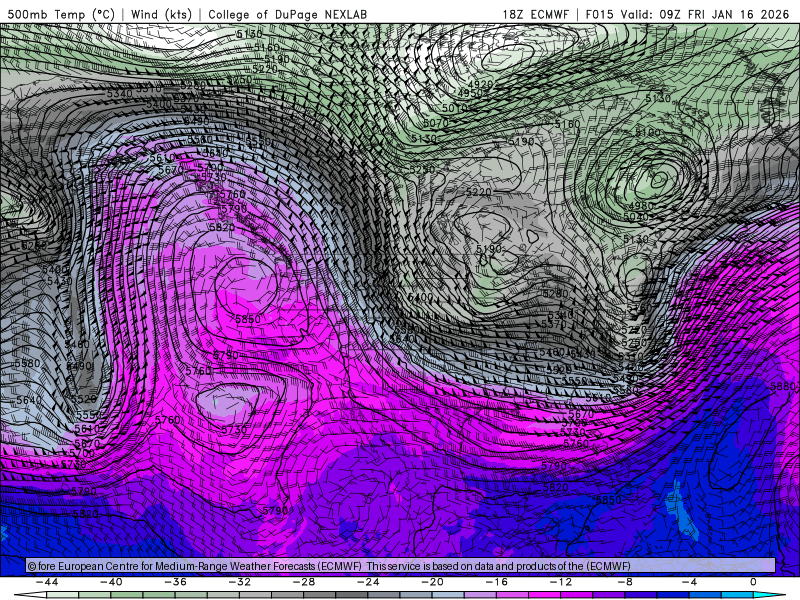The image size is (800, 600).
Task: Click the 4980 contour label near the low
Action: [641, 206]
